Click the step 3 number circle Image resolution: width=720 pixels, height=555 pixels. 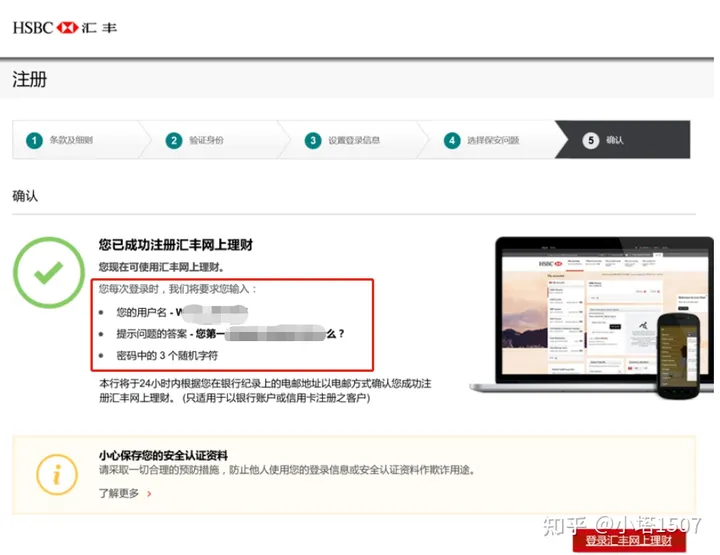(x=313, y=140)
